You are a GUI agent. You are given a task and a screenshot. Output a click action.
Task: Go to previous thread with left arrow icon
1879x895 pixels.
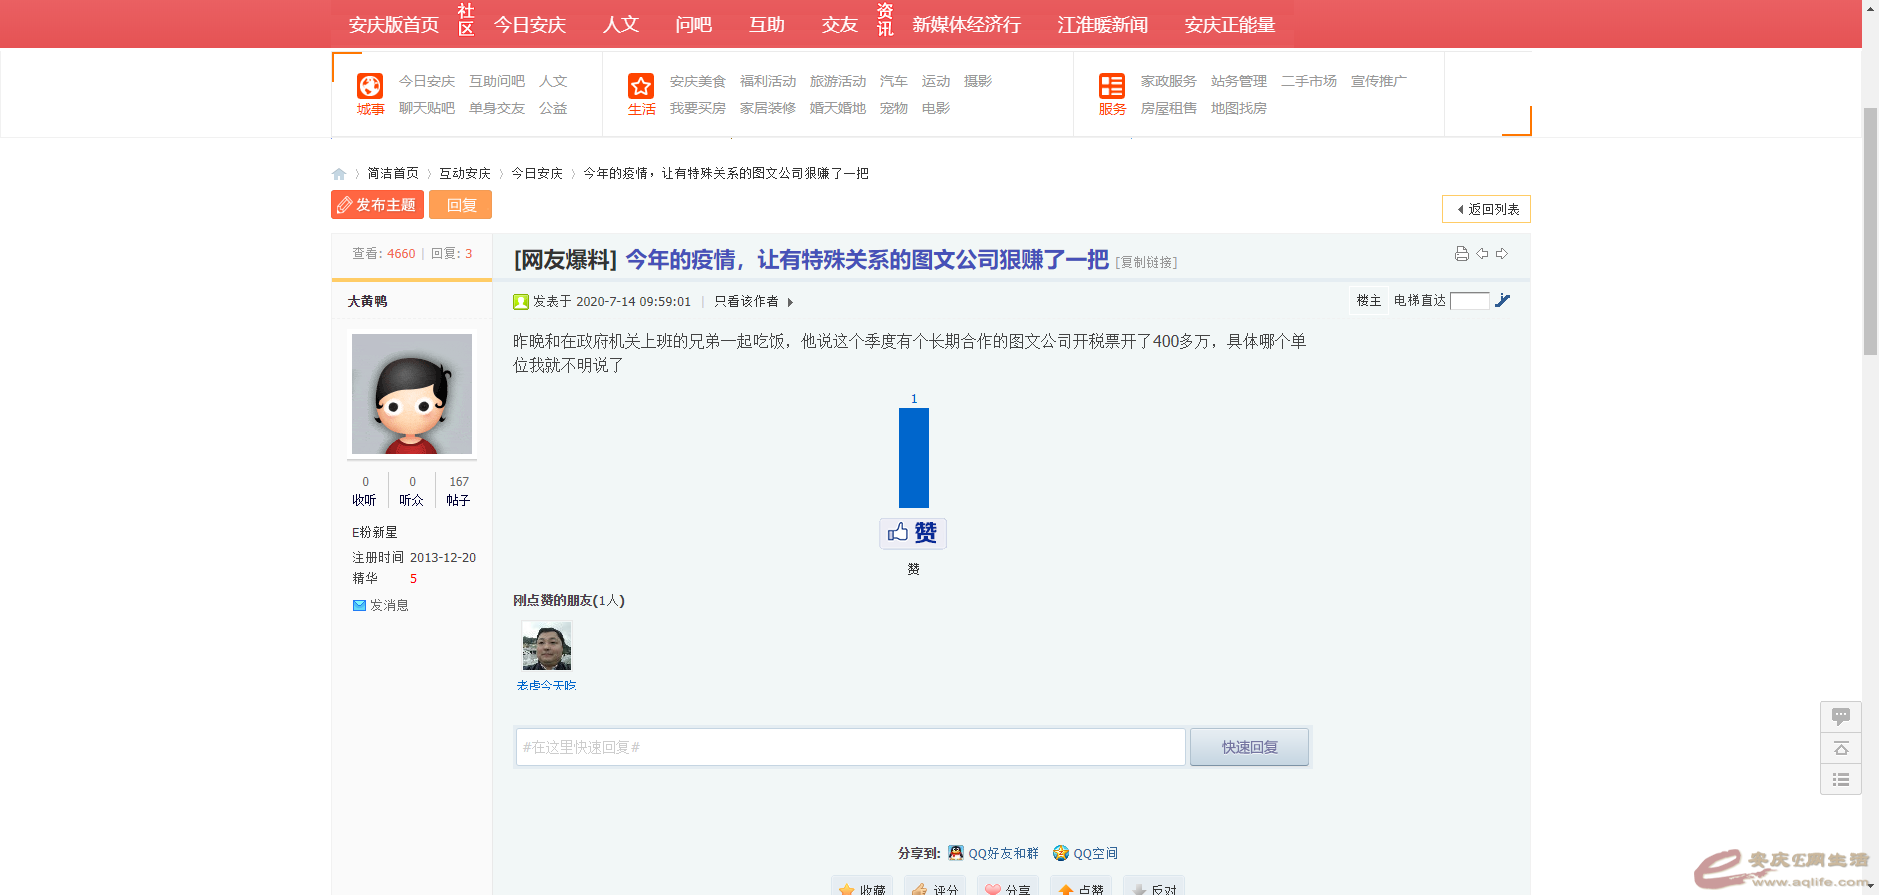point(1482,254)
